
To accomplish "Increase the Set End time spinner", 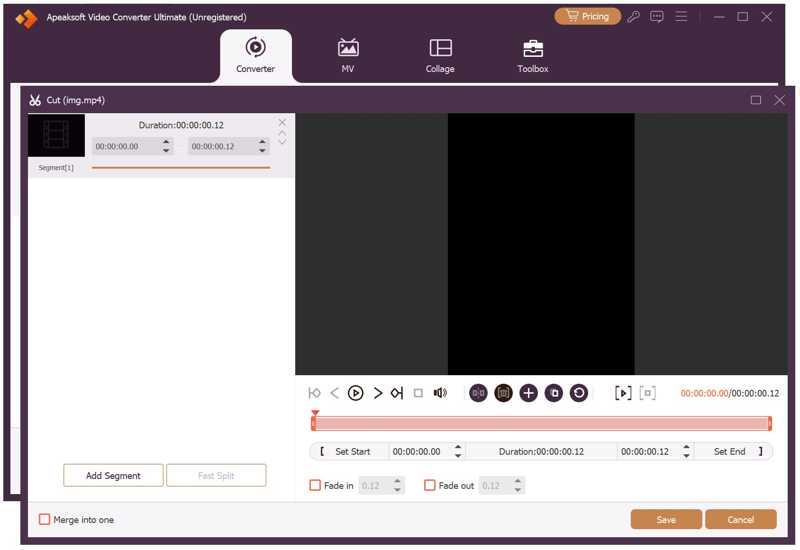I will click(x=686, y=447).
